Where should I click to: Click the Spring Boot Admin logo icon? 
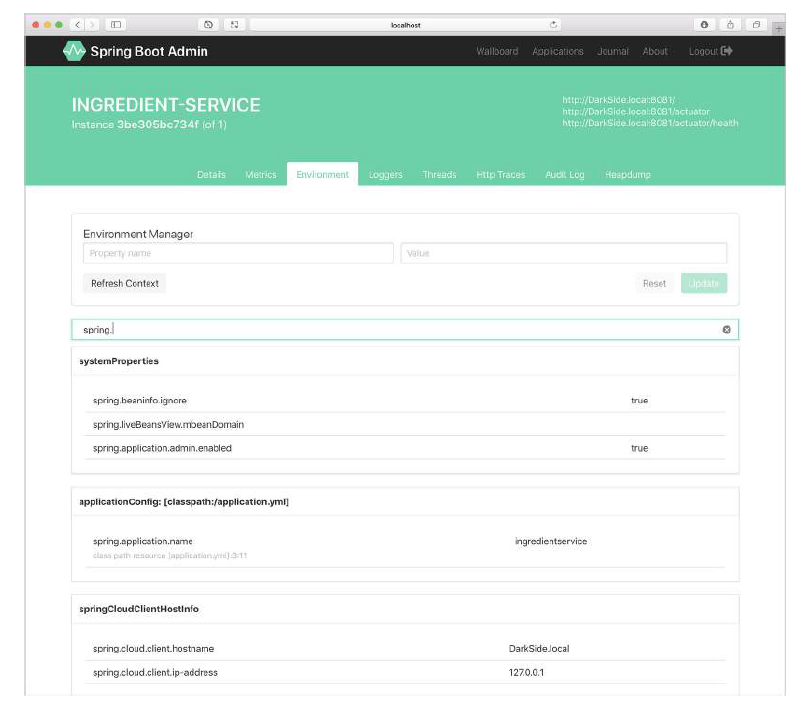tap(74, 51)
